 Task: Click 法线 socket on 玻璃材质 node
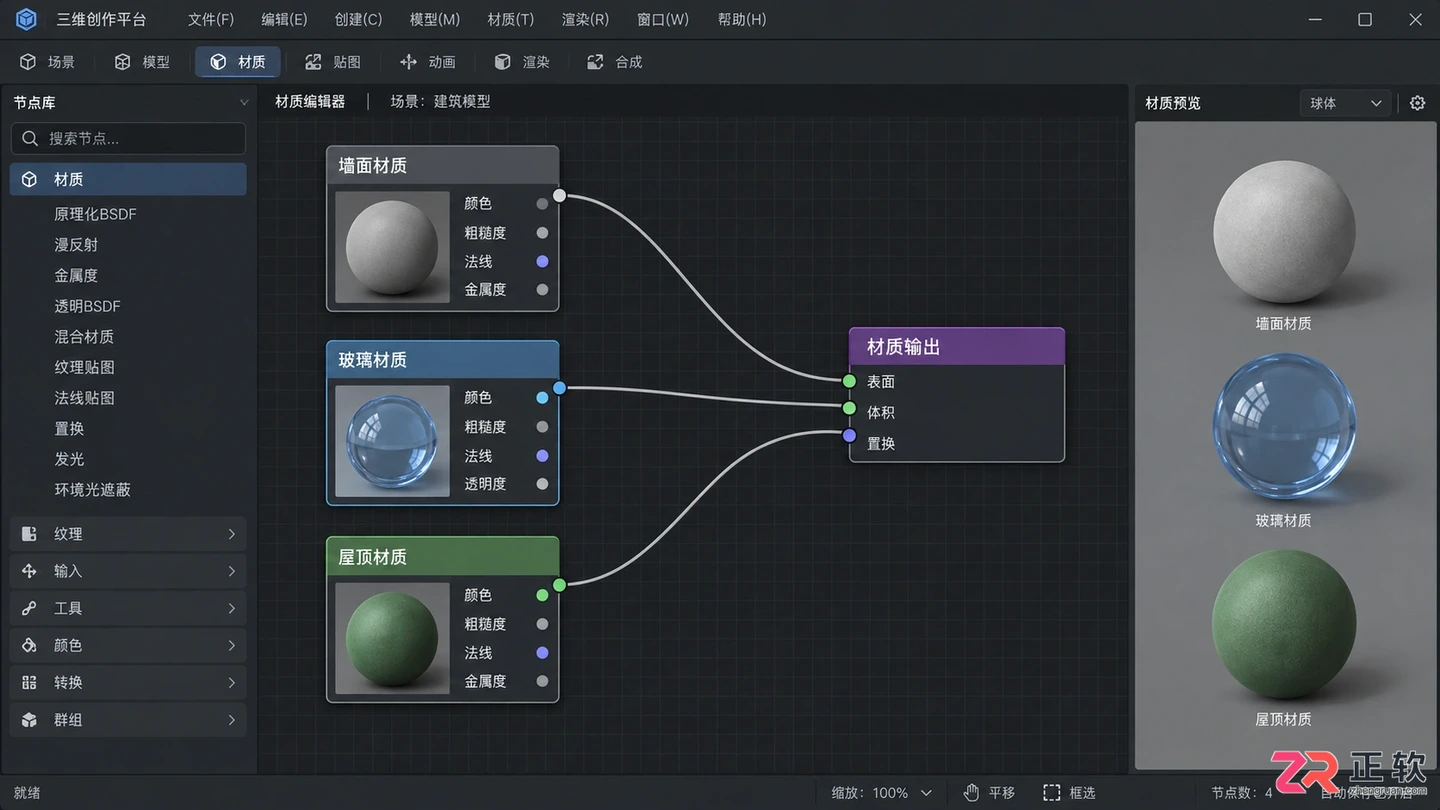(542, 456)
